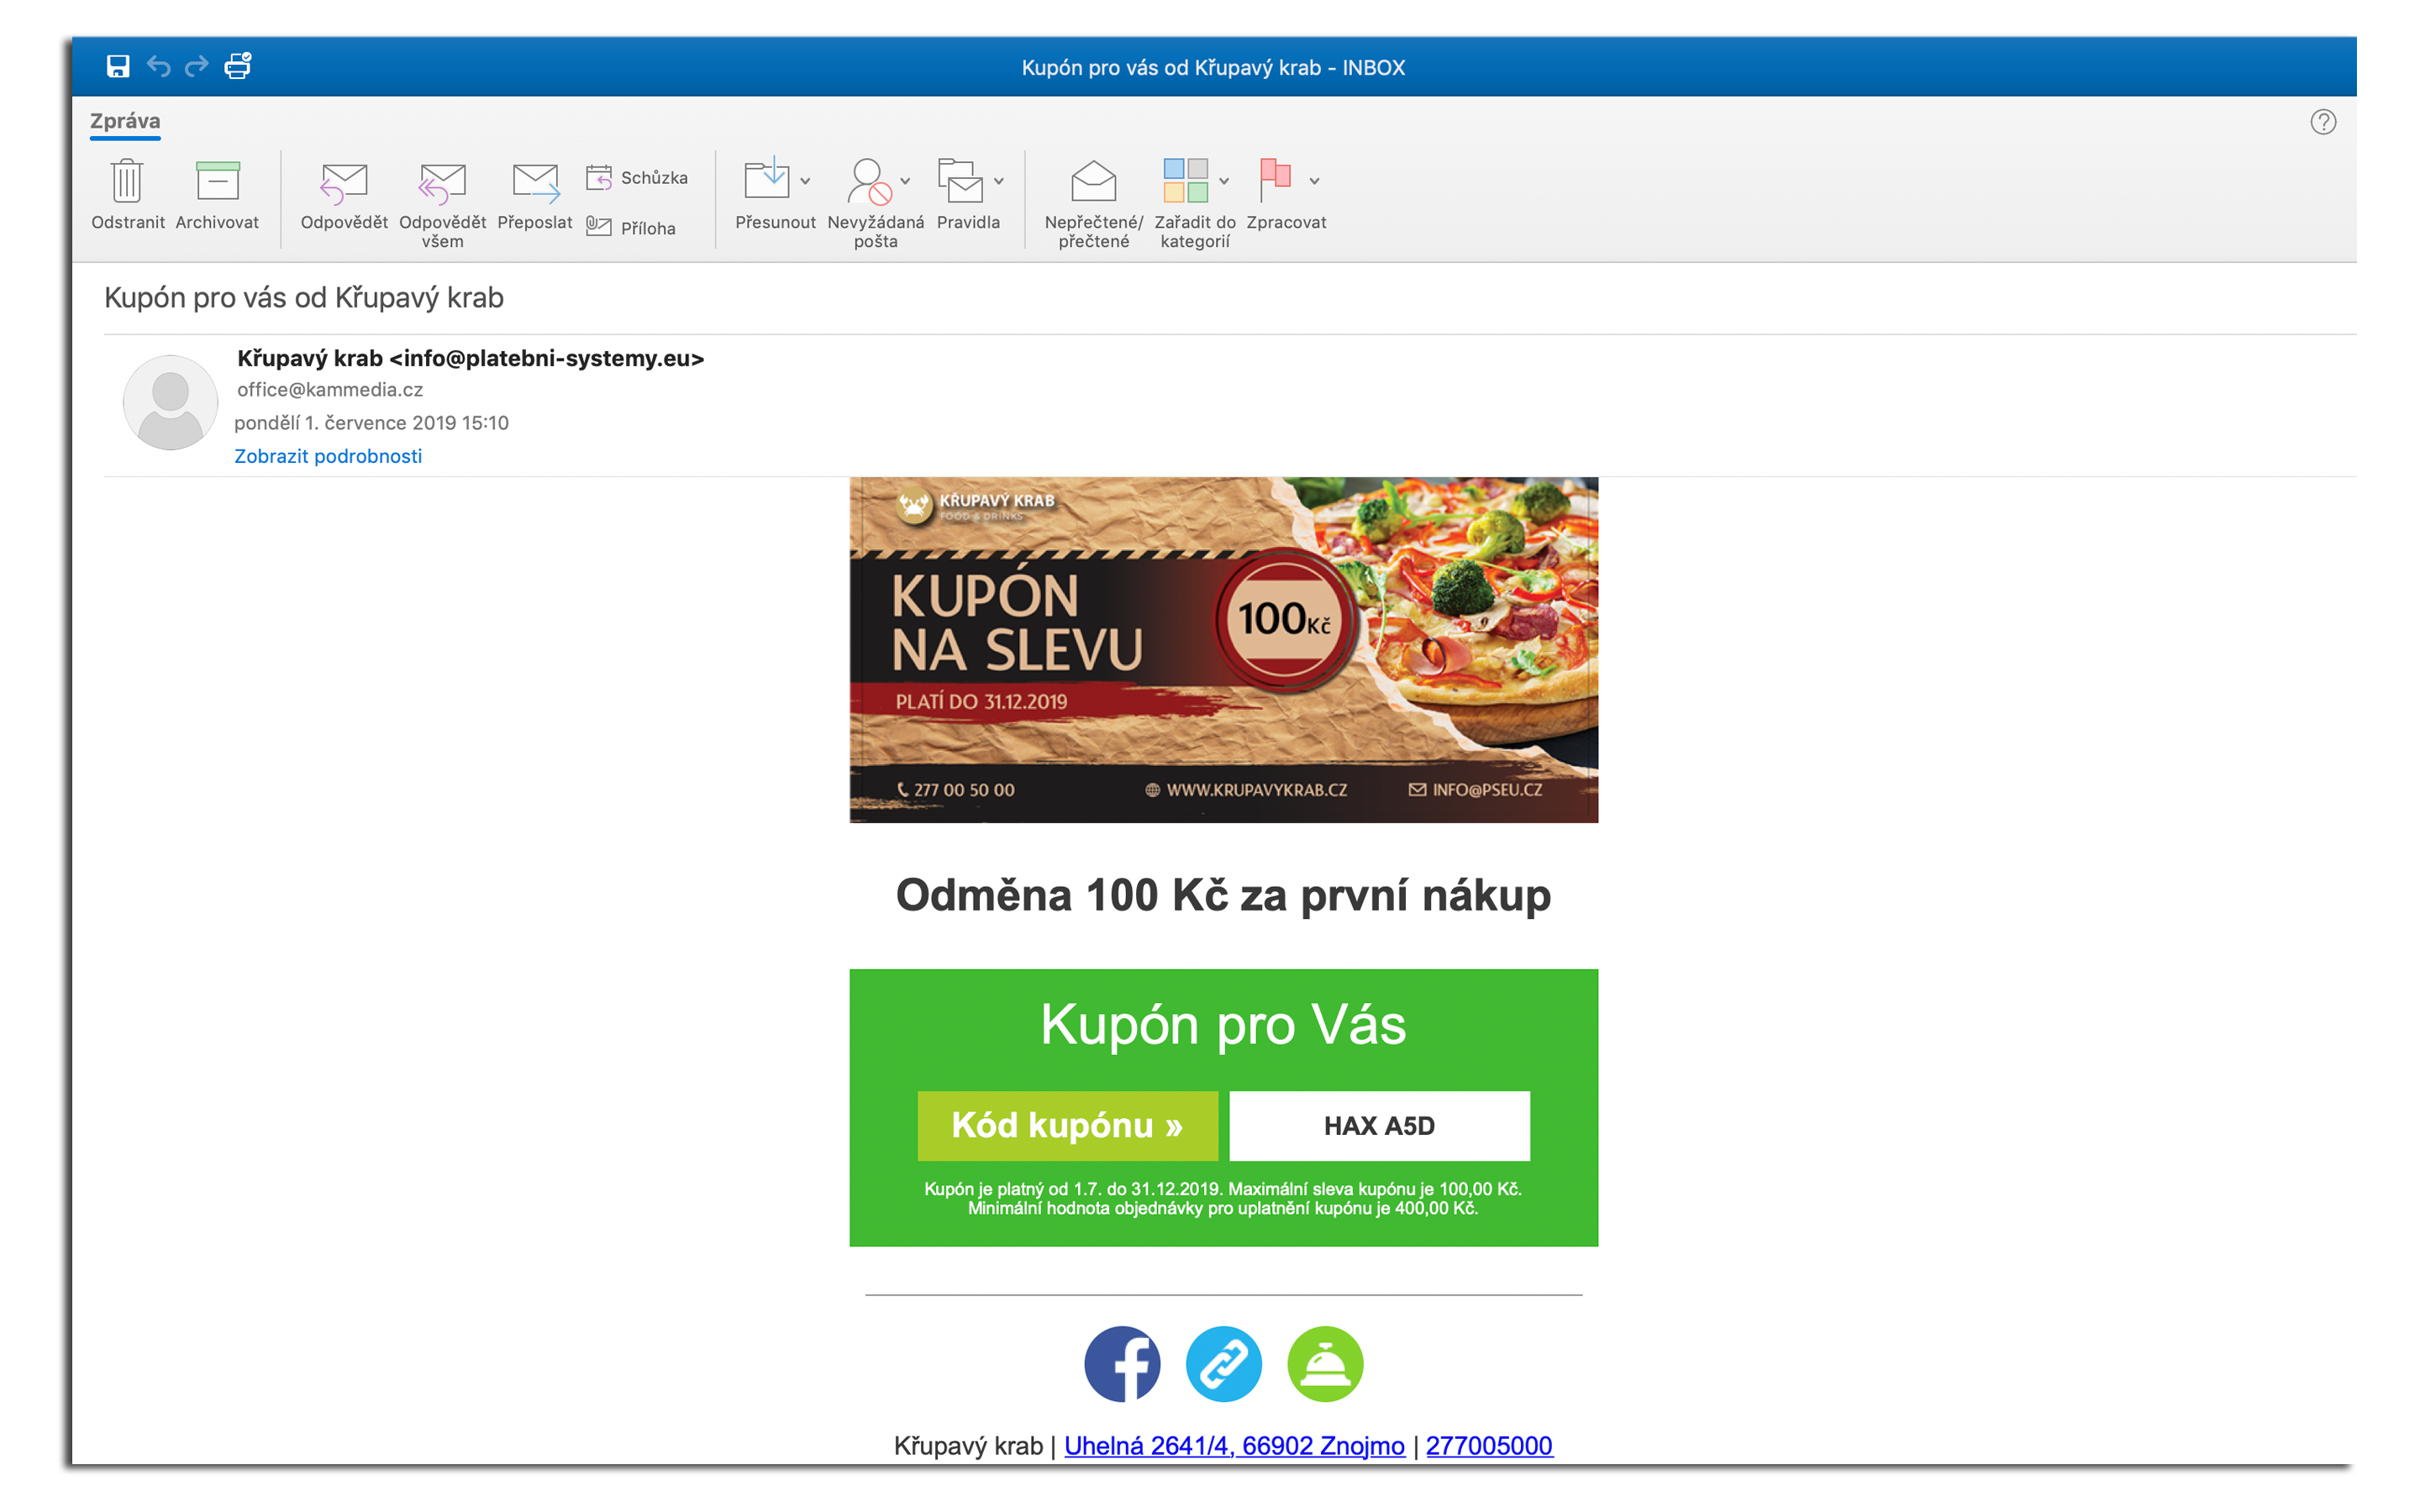Open the Uhelná 2641/4 Znojmo address link
This screenshot has height=1512, width=2420.
tap(1234, 1445)
